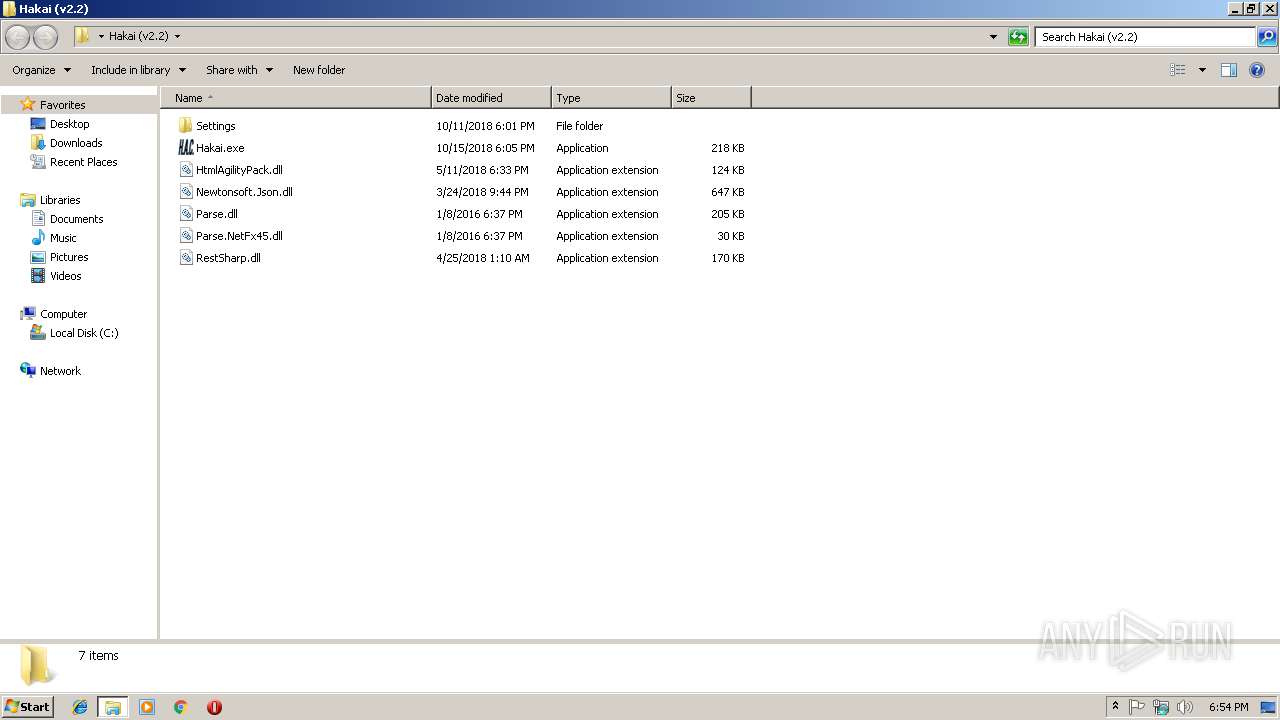This screenshot has width=1280, height=720.
Task: Open the breadcrumb root dropdown arrow
Action: click(x=101, y=37)
